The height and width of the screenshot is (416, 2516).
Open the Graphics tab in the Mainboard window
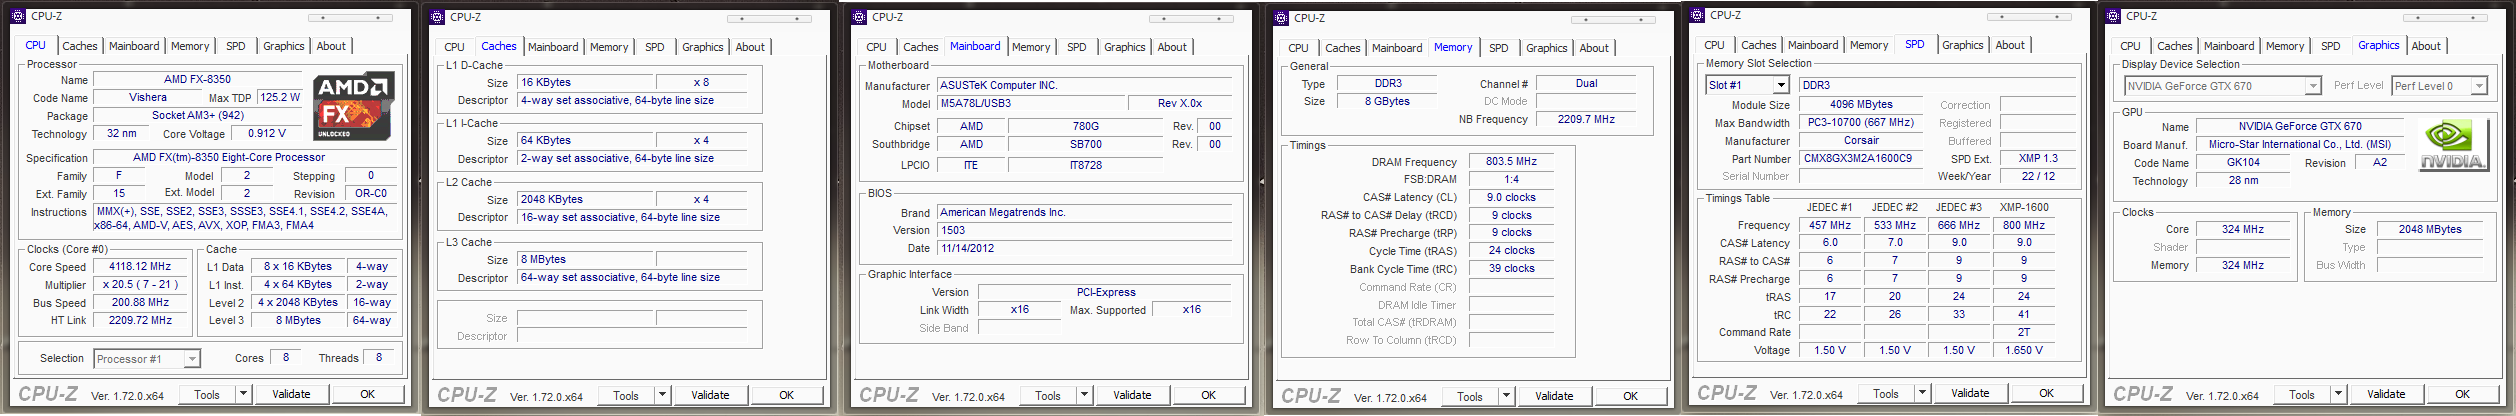pos(1124,47)
